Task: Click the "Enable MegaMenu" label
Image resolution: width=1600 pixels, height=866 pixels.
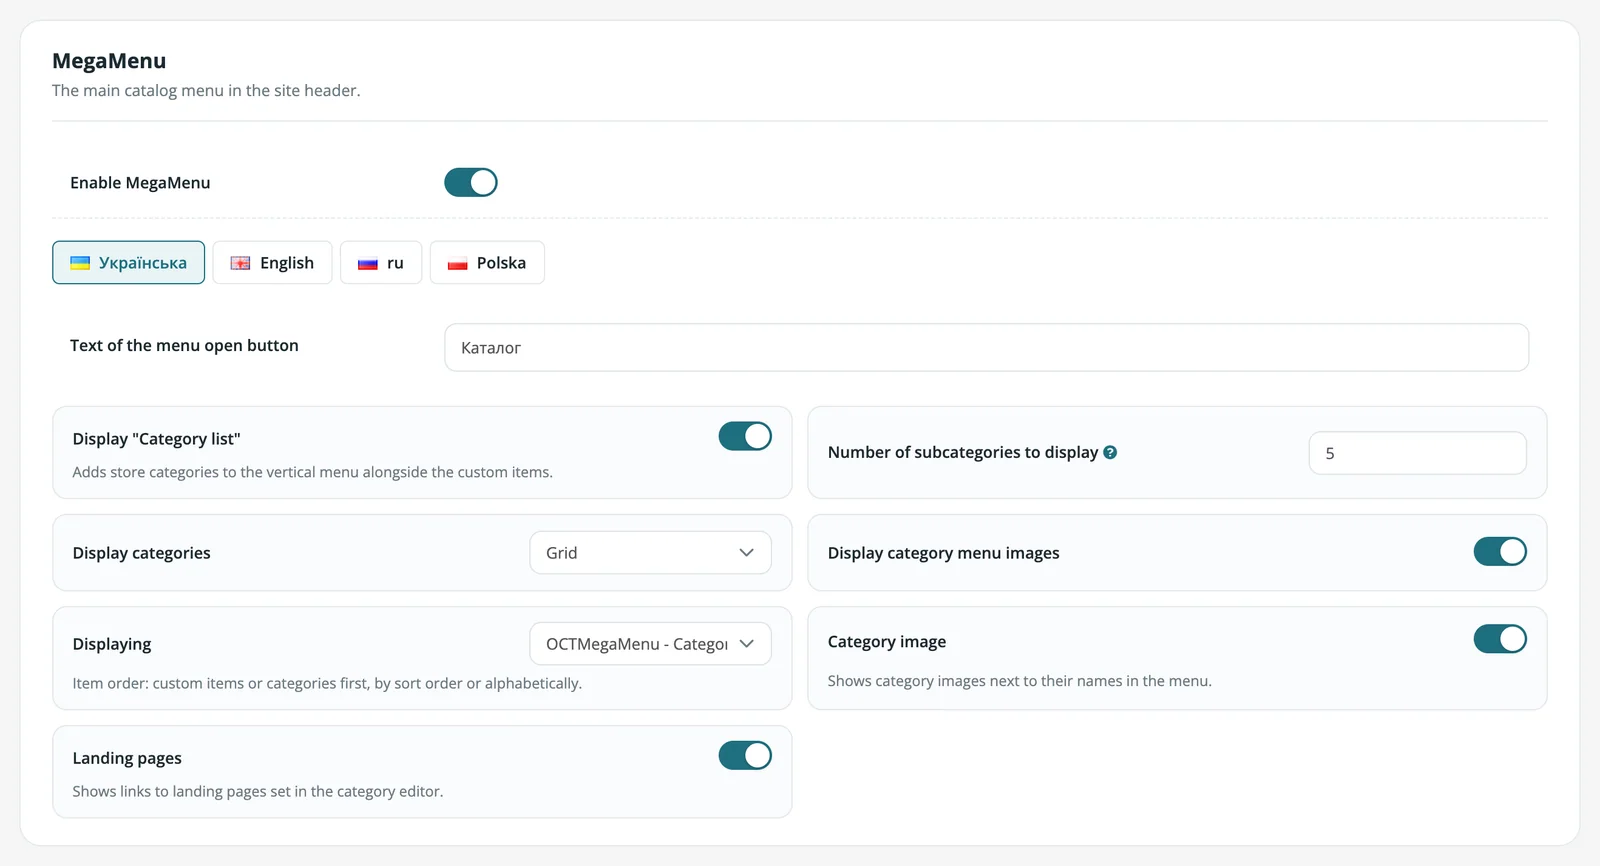Action: pyautogui.click(x=140, y=183)
